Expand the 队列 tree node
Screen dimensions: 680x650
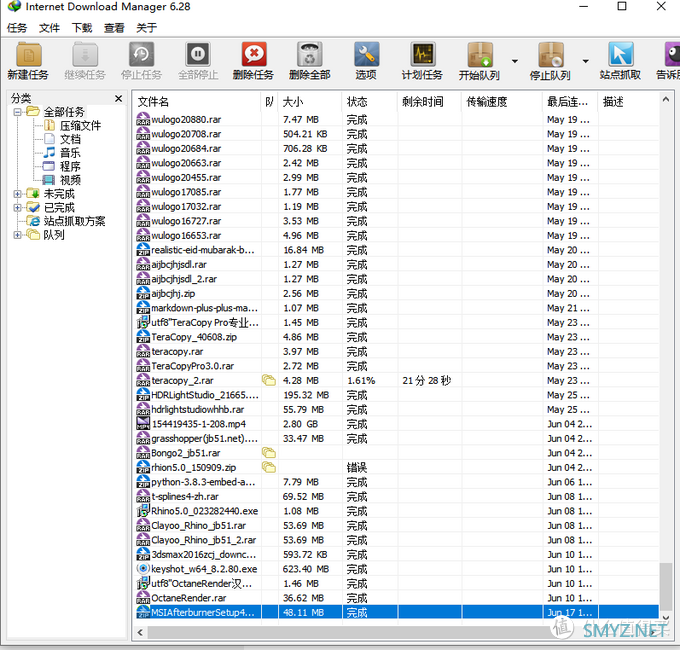point(17,235)
